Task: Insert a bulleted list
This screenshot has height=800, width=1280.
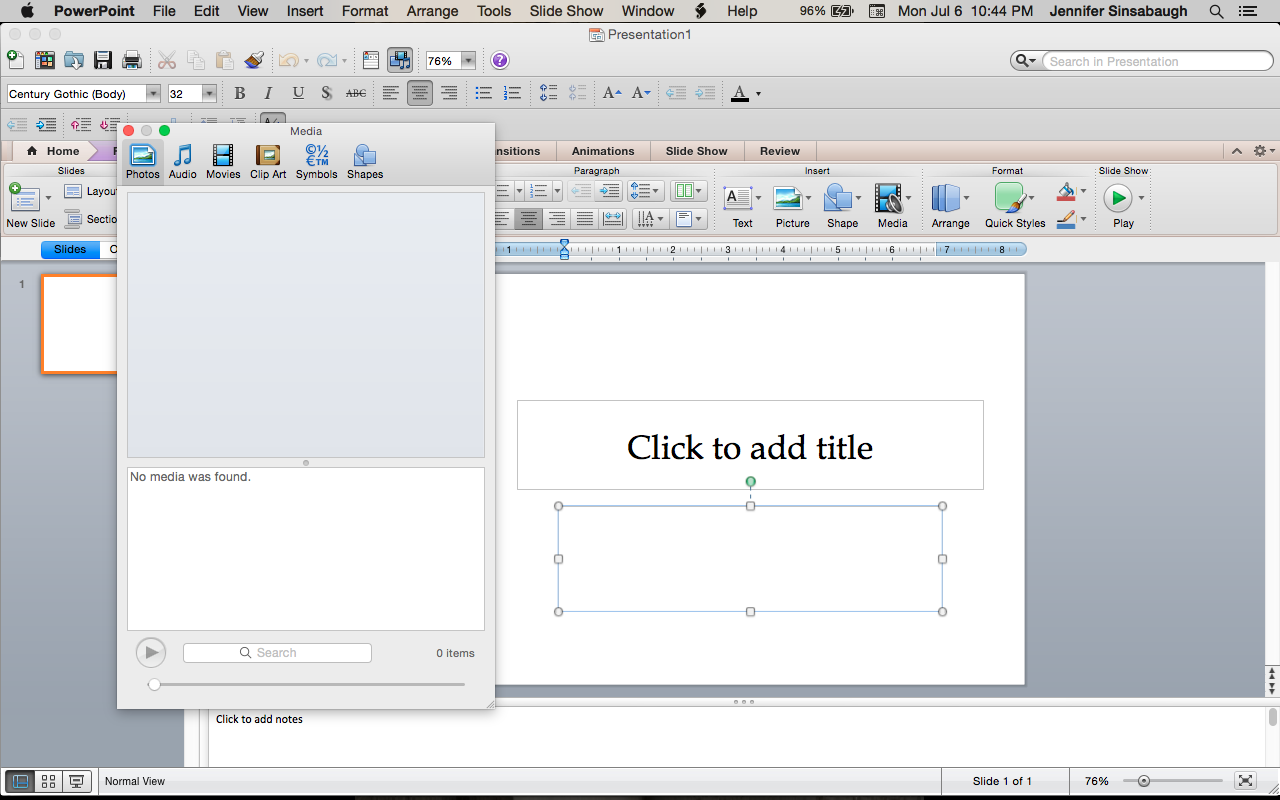Action: (x=484, y=93)
